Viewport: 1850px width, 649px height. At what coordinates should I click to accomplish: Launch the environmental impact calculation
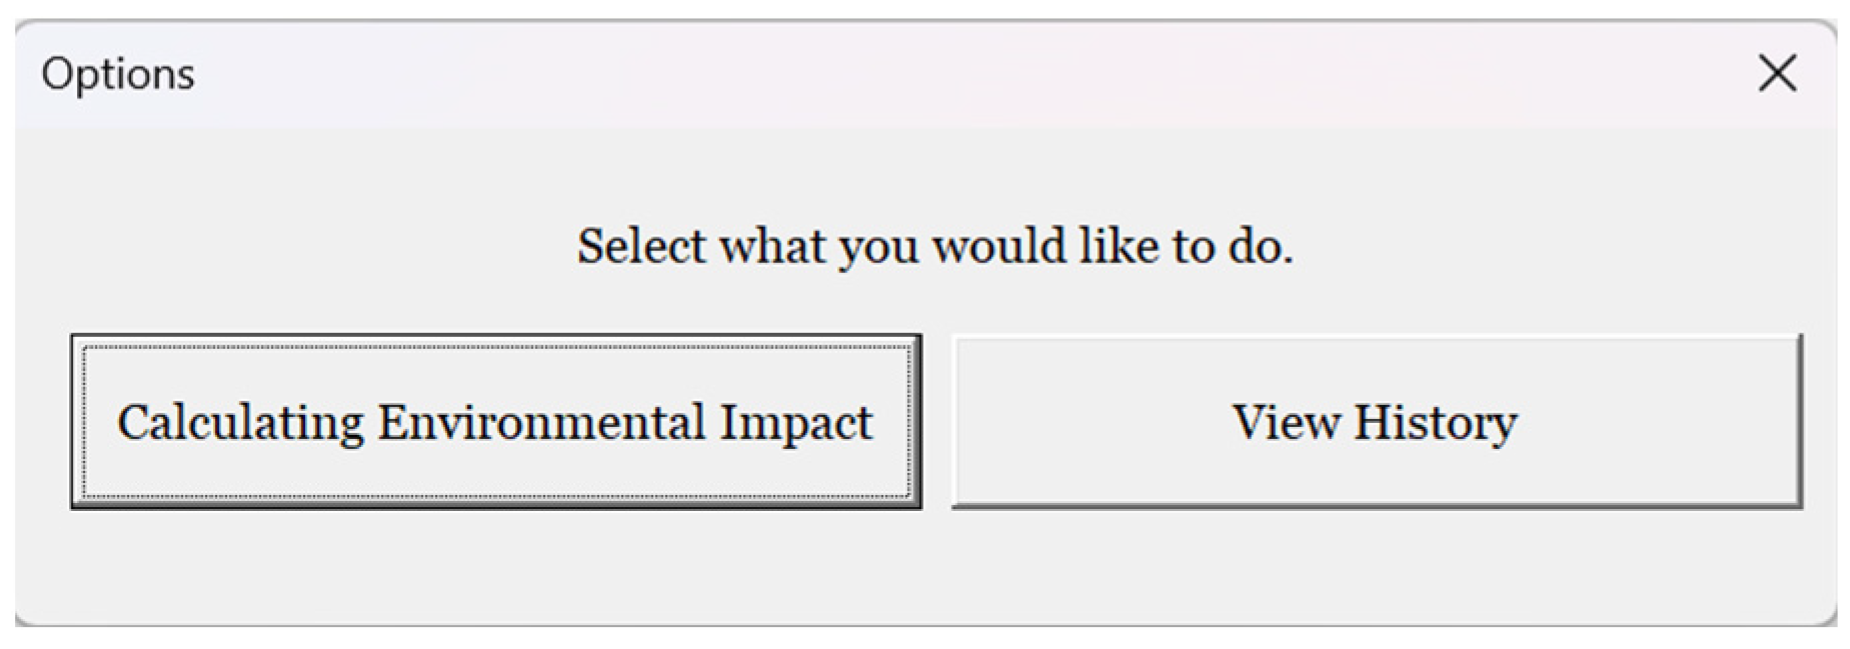coord(495,422)
